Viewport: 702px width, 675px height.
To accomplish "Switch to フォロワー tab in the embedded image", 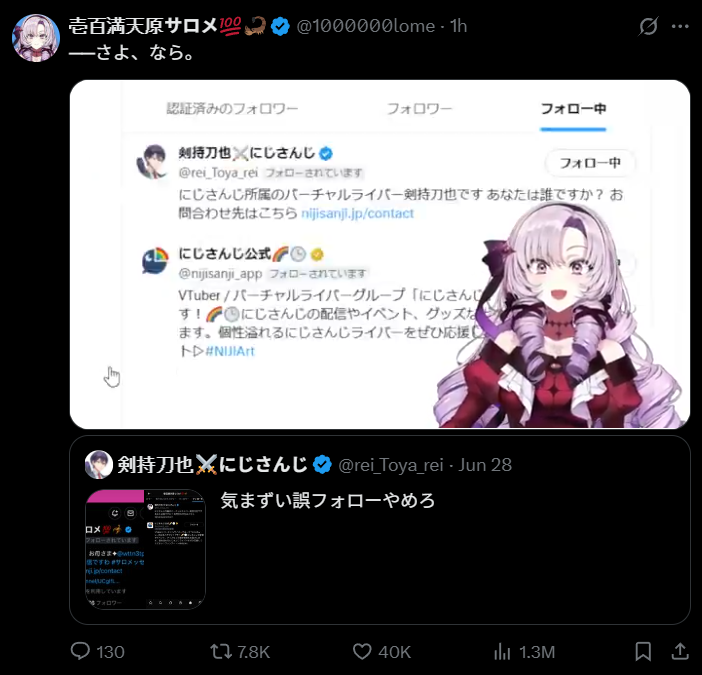I will (419, 109).
